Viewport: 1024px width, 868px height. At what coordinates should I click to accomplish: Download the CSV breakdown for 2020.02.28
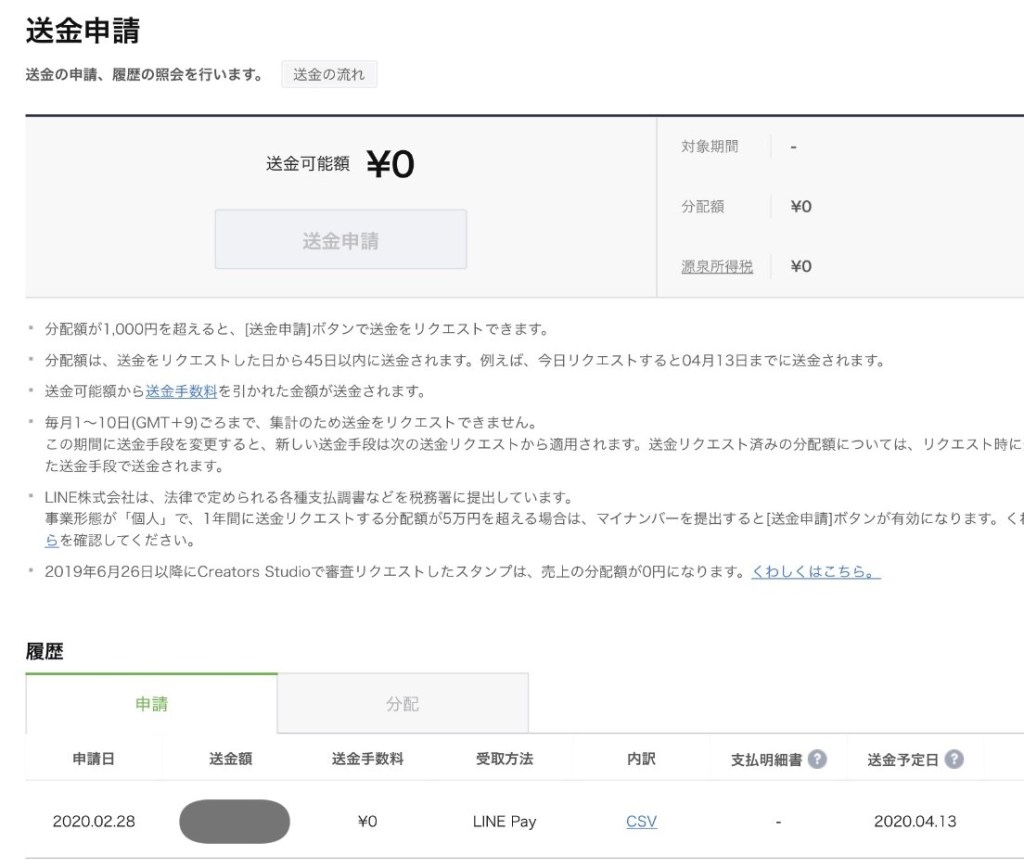(x=641, y=821)
